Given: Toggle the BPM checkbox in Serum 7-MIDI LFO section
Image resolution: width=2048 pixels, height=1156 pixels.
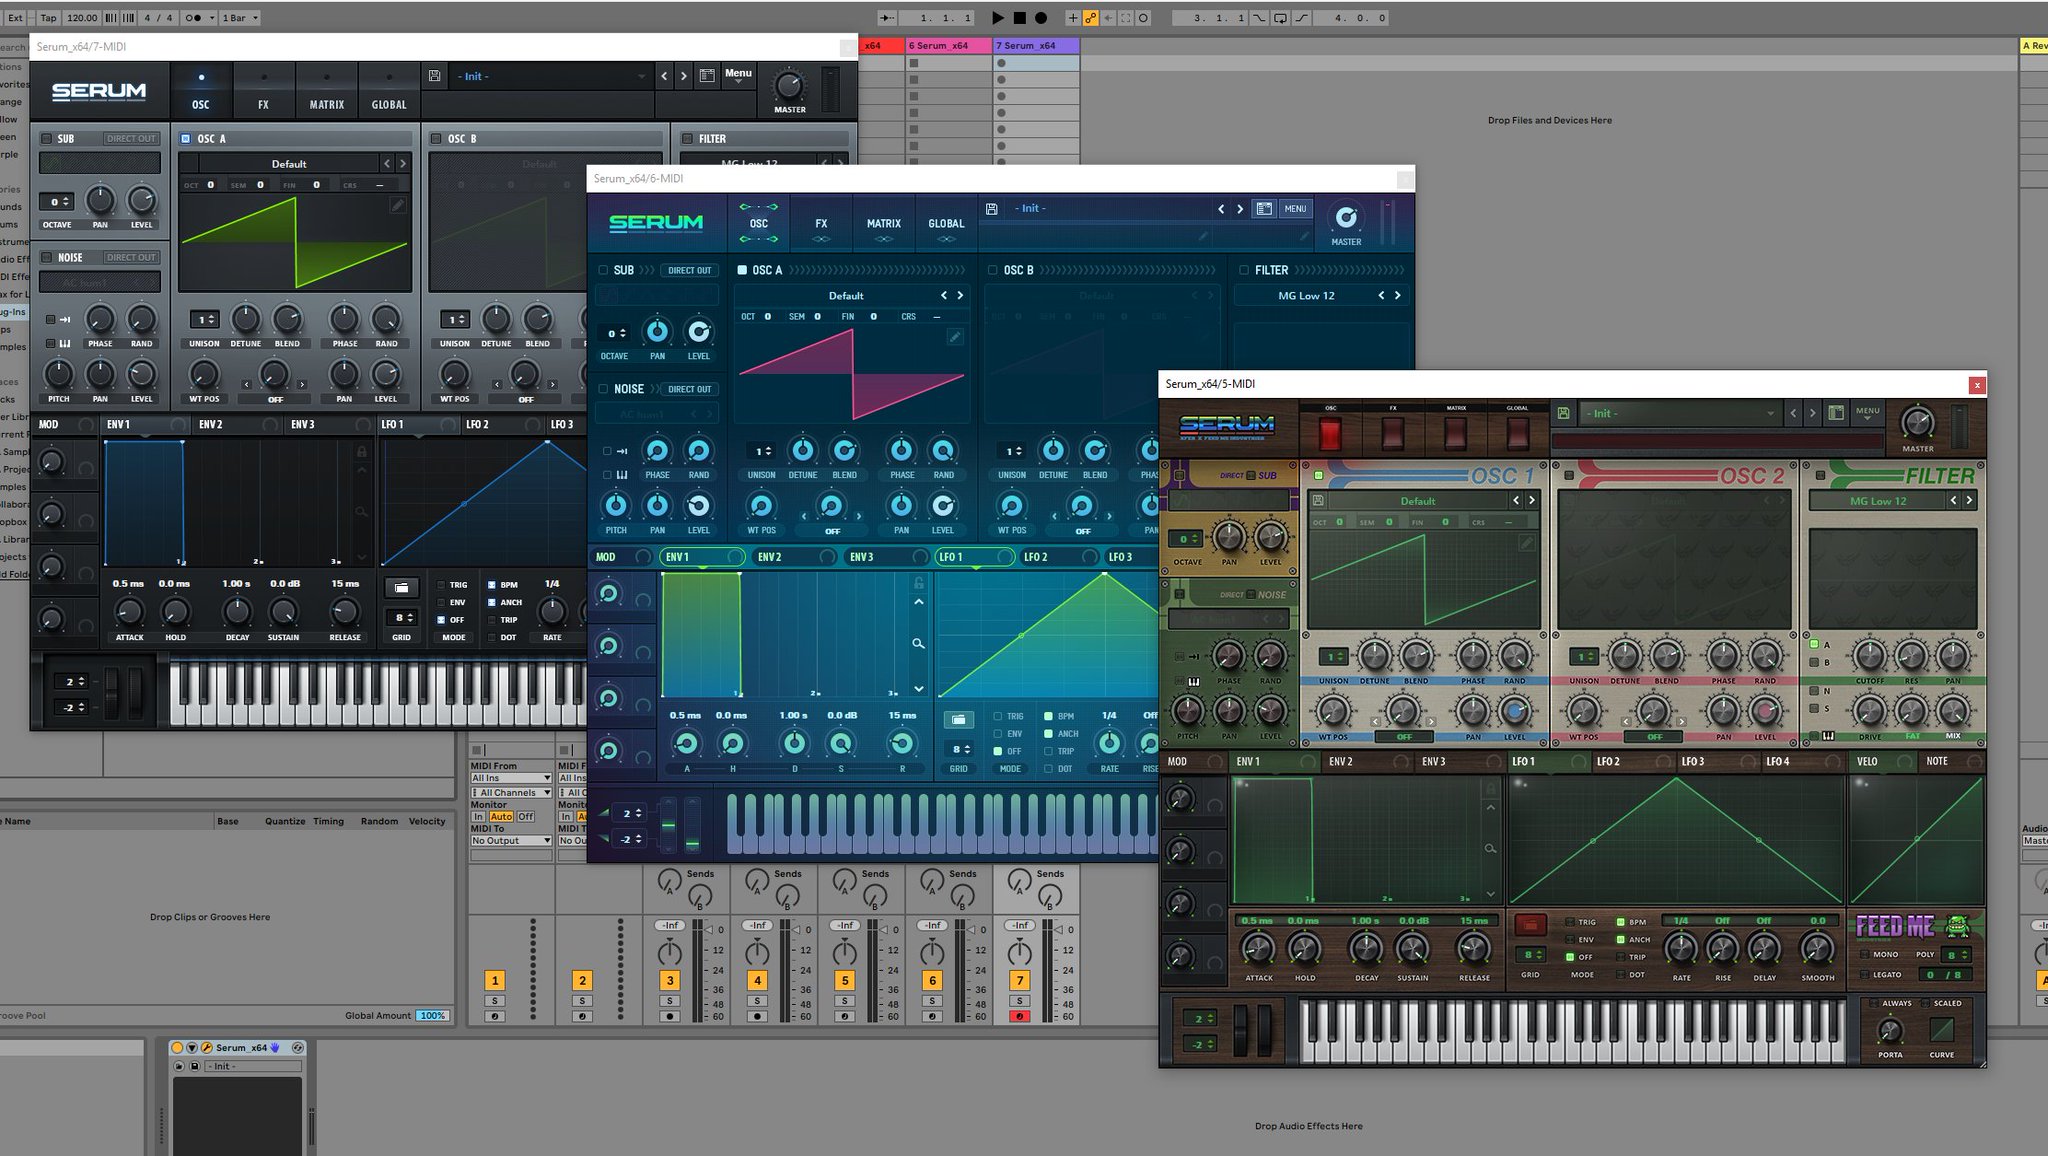Looking at the screenshot, I should tap(492, 585).
